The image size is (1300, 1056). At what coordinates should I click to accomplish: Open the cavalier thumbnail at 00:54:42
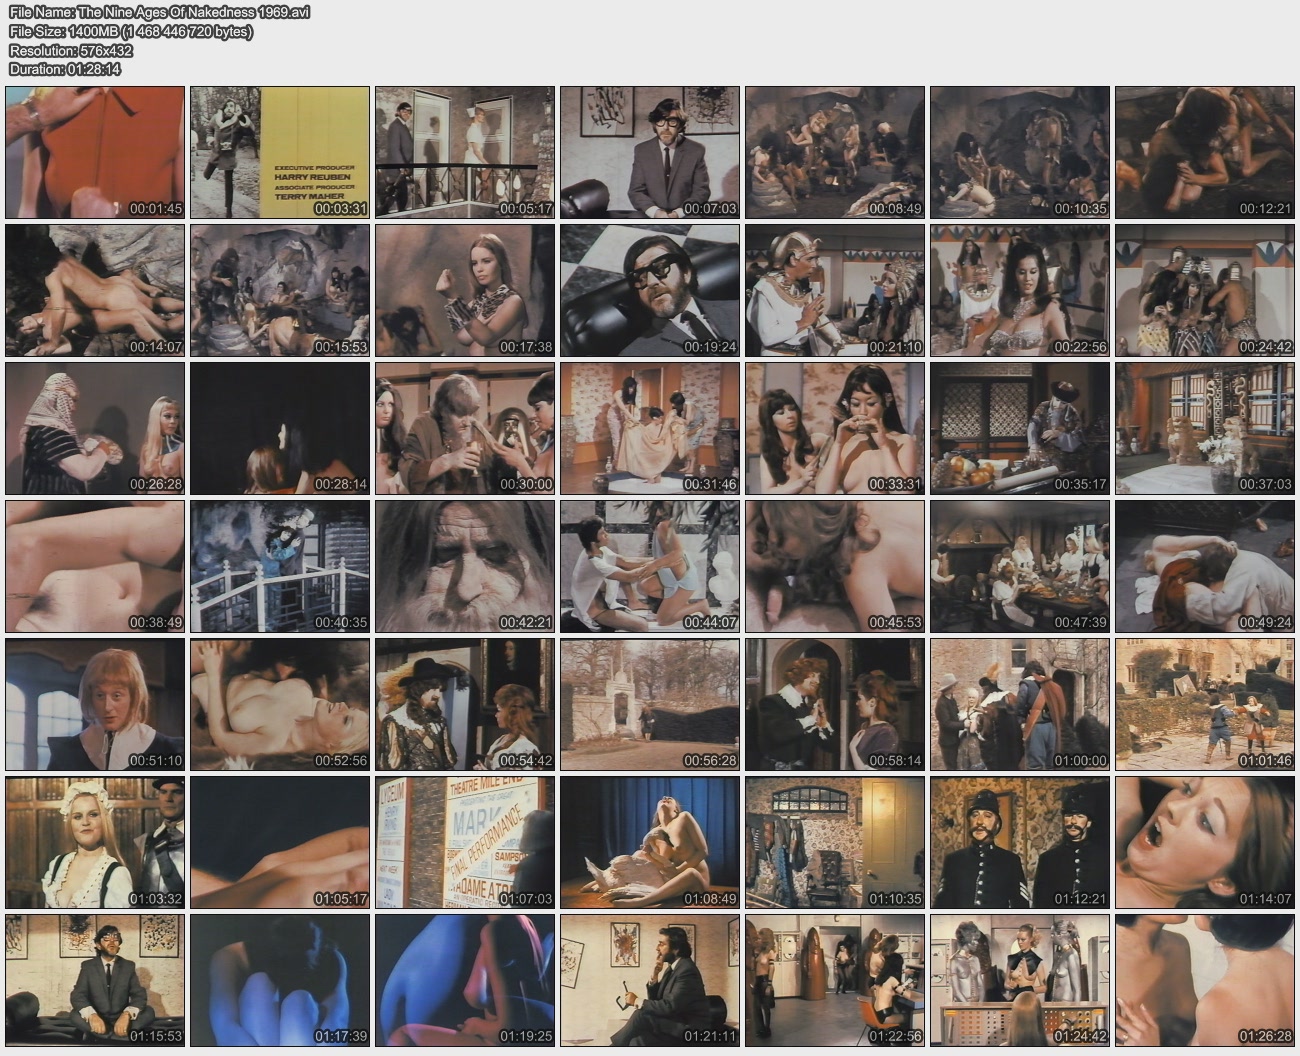tap(465, 704)
